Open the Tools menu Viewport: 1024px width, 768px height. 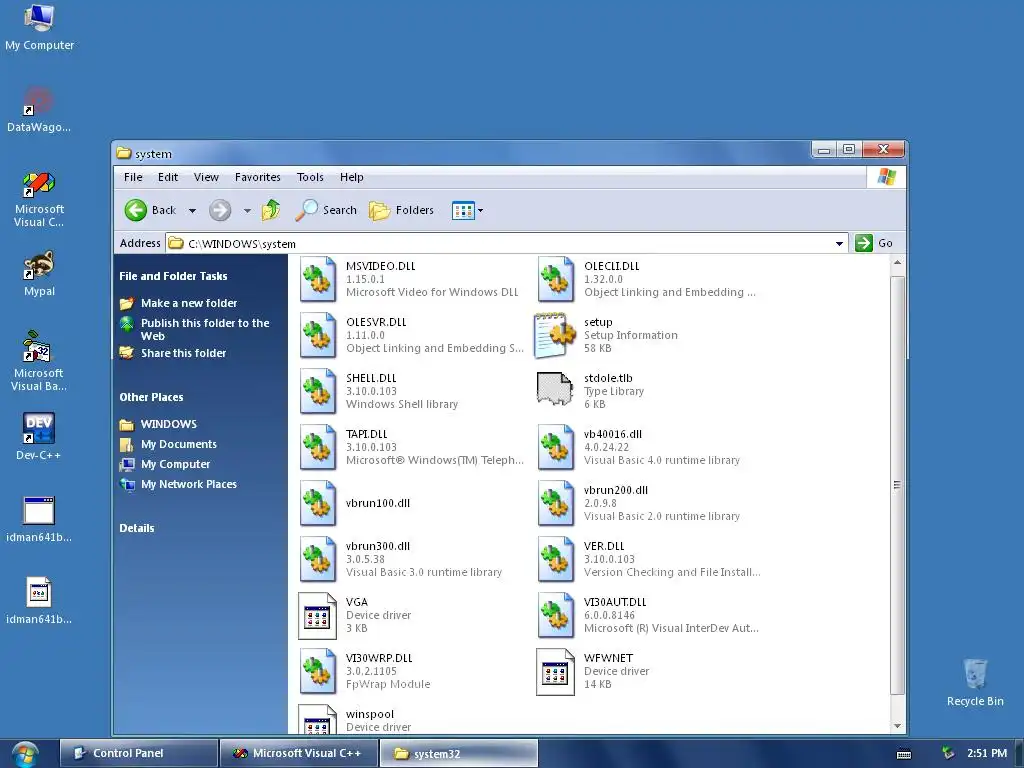click(310, 177)
